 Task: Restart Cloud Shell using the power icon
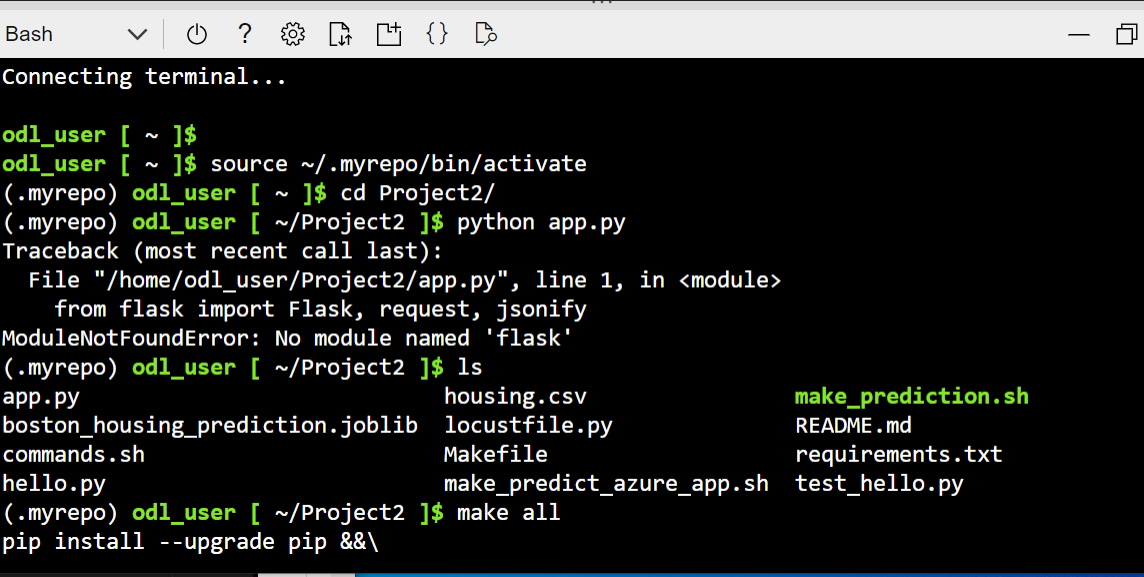(196, 33)
